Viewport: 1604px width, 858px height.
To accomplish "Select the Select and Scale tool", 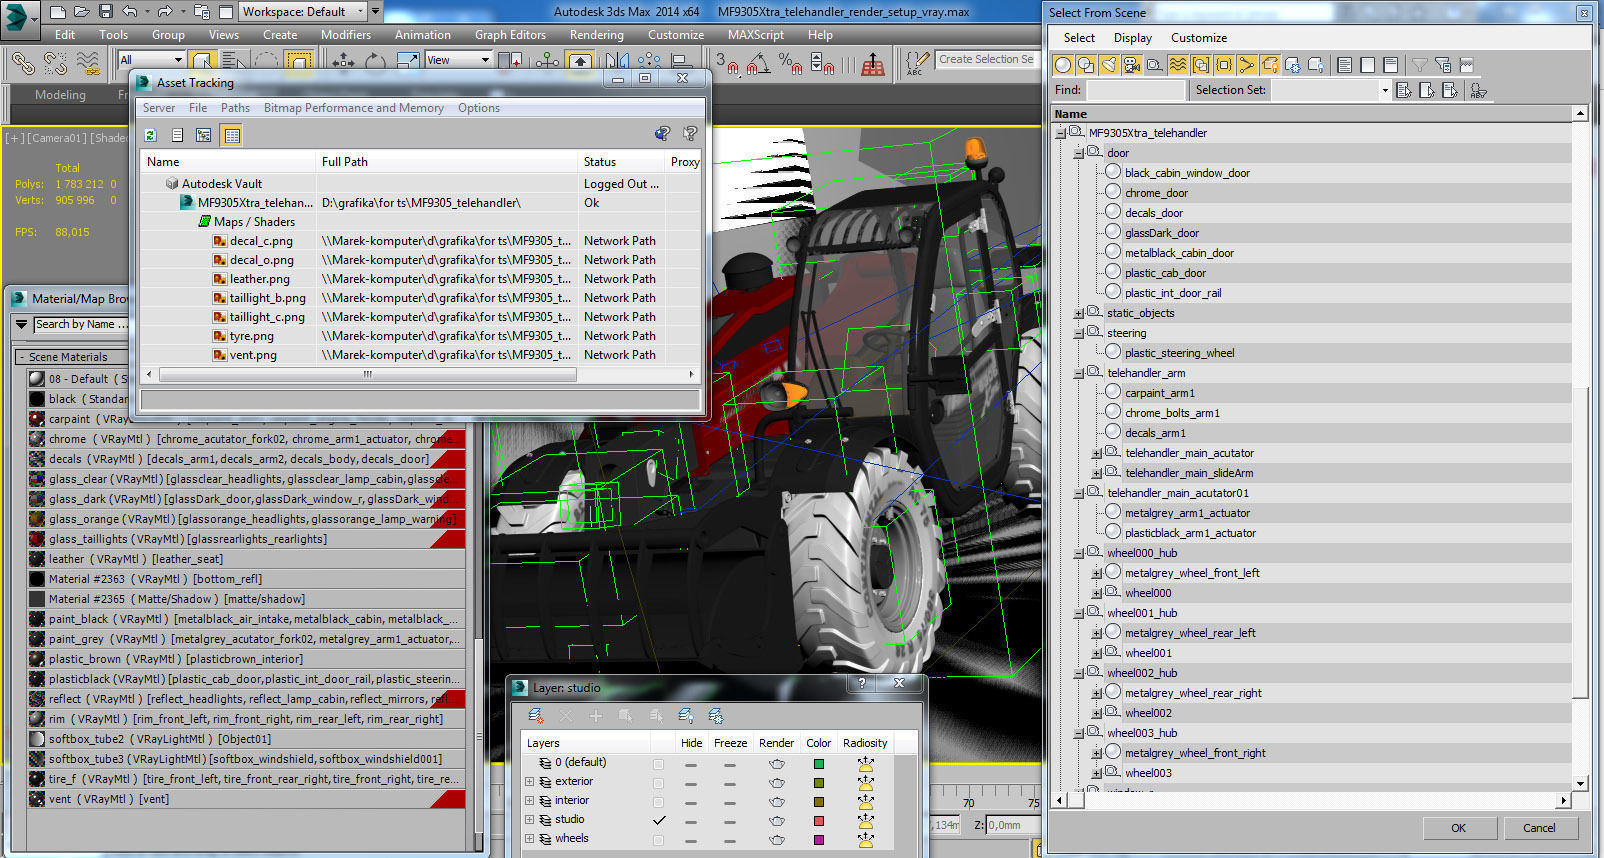I will (x=408, y=63).
